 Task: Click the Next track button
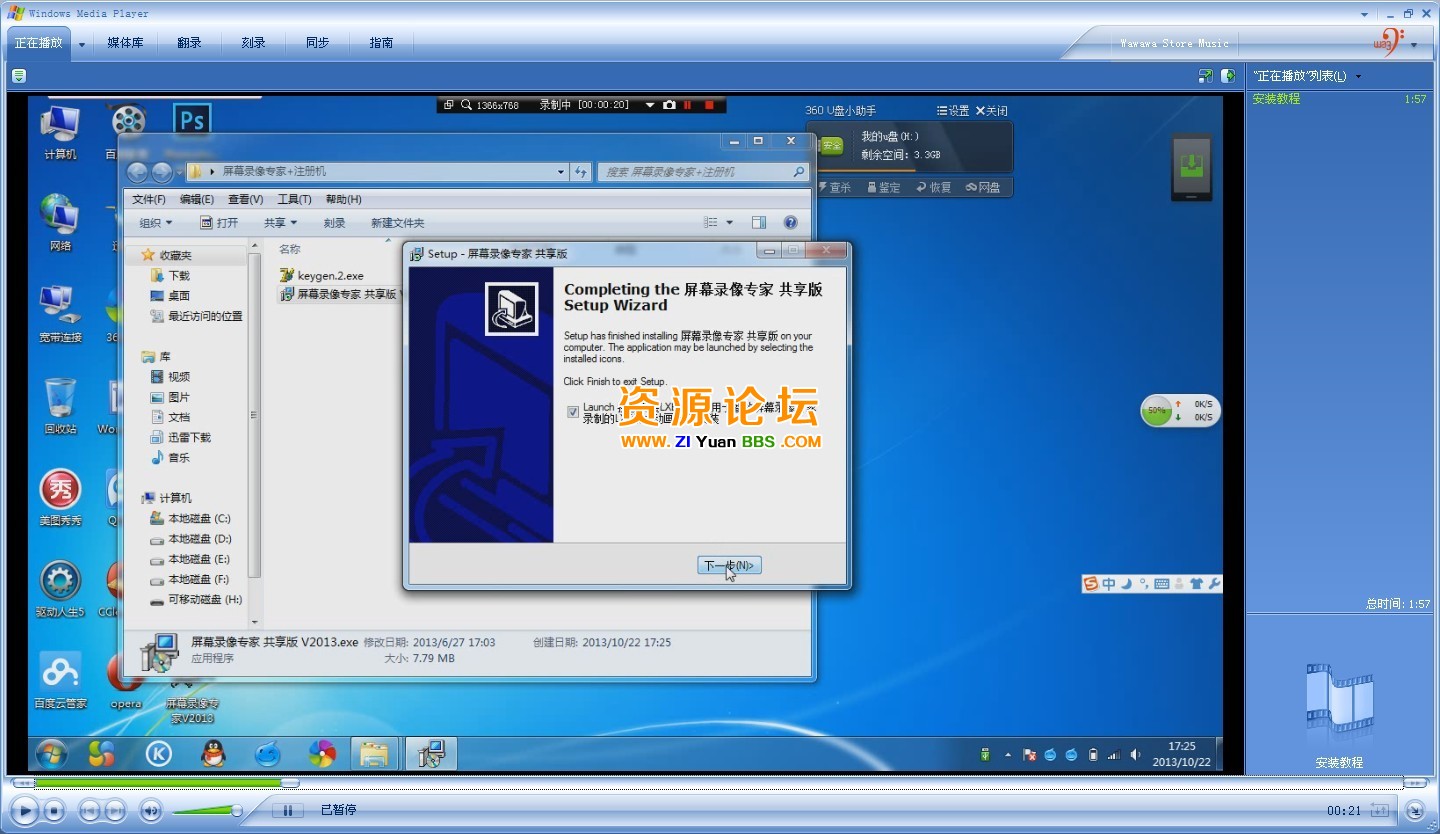coord(115,810)
